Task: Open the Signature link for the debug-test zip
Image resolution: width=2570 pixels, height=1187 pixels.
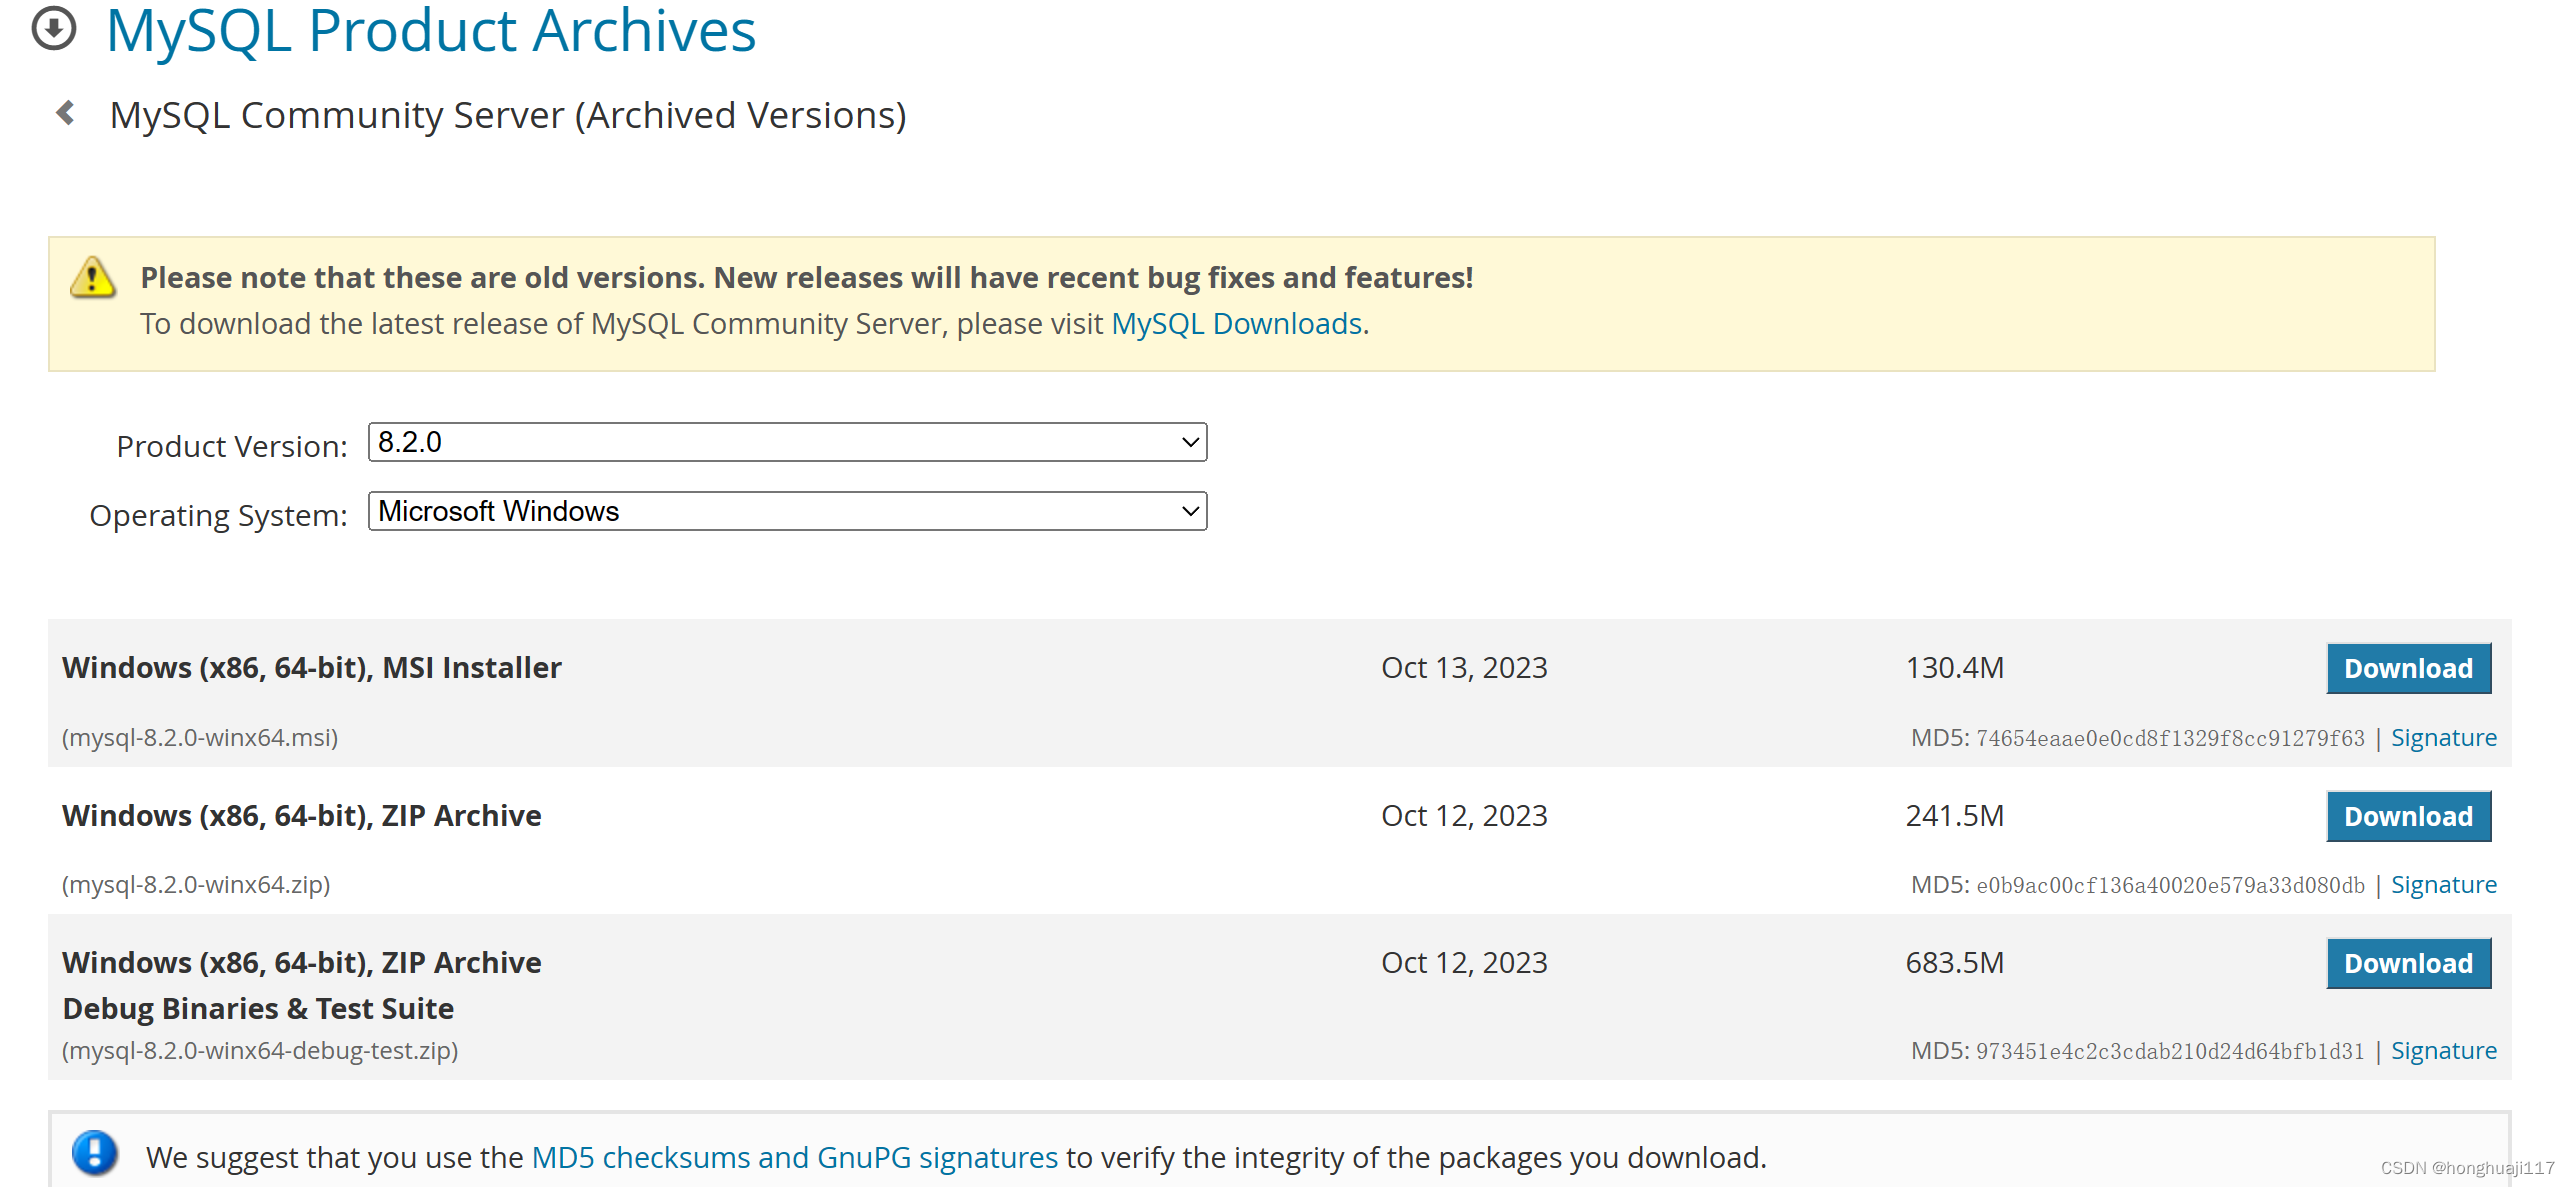Action: point(2443,1051)
